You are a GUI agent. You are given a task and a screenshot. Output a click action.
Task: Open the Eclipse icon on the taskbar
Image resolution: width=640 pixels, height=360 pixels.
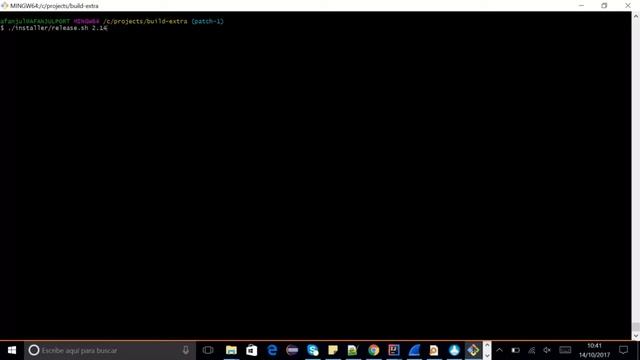[x=292, y=350]
